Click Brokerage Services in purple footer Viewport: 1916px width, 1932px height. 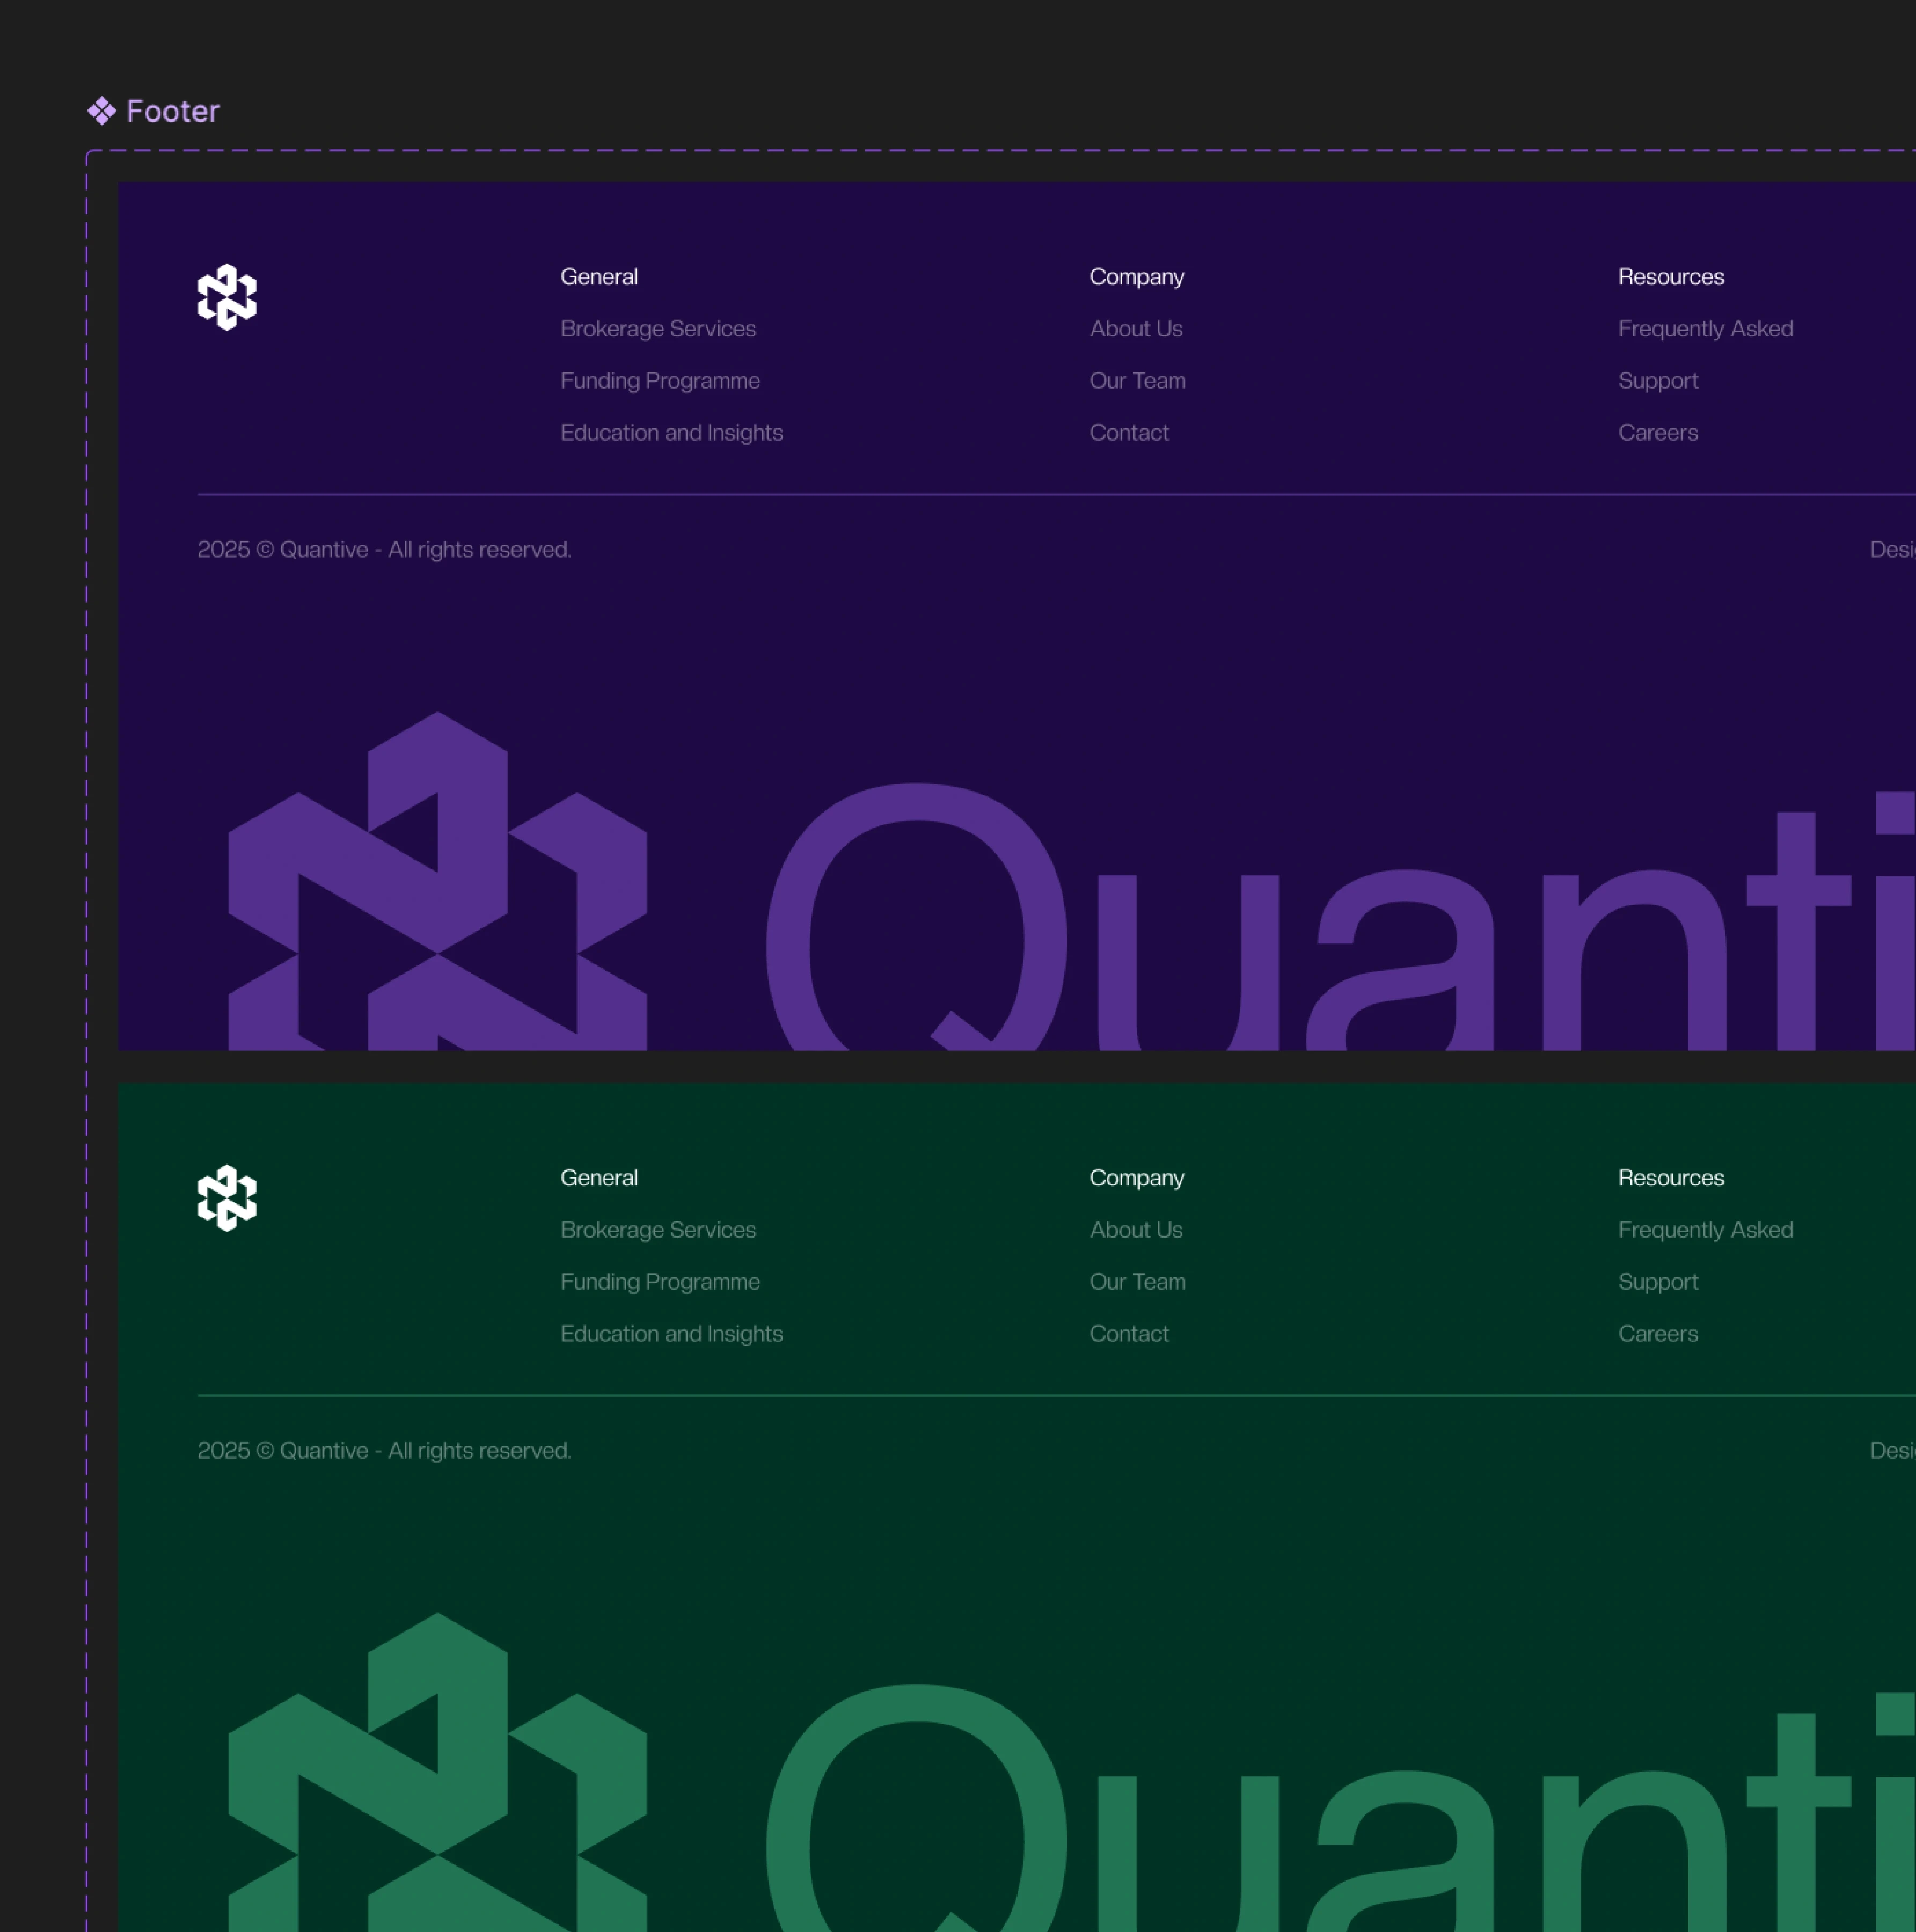[658, 328]
